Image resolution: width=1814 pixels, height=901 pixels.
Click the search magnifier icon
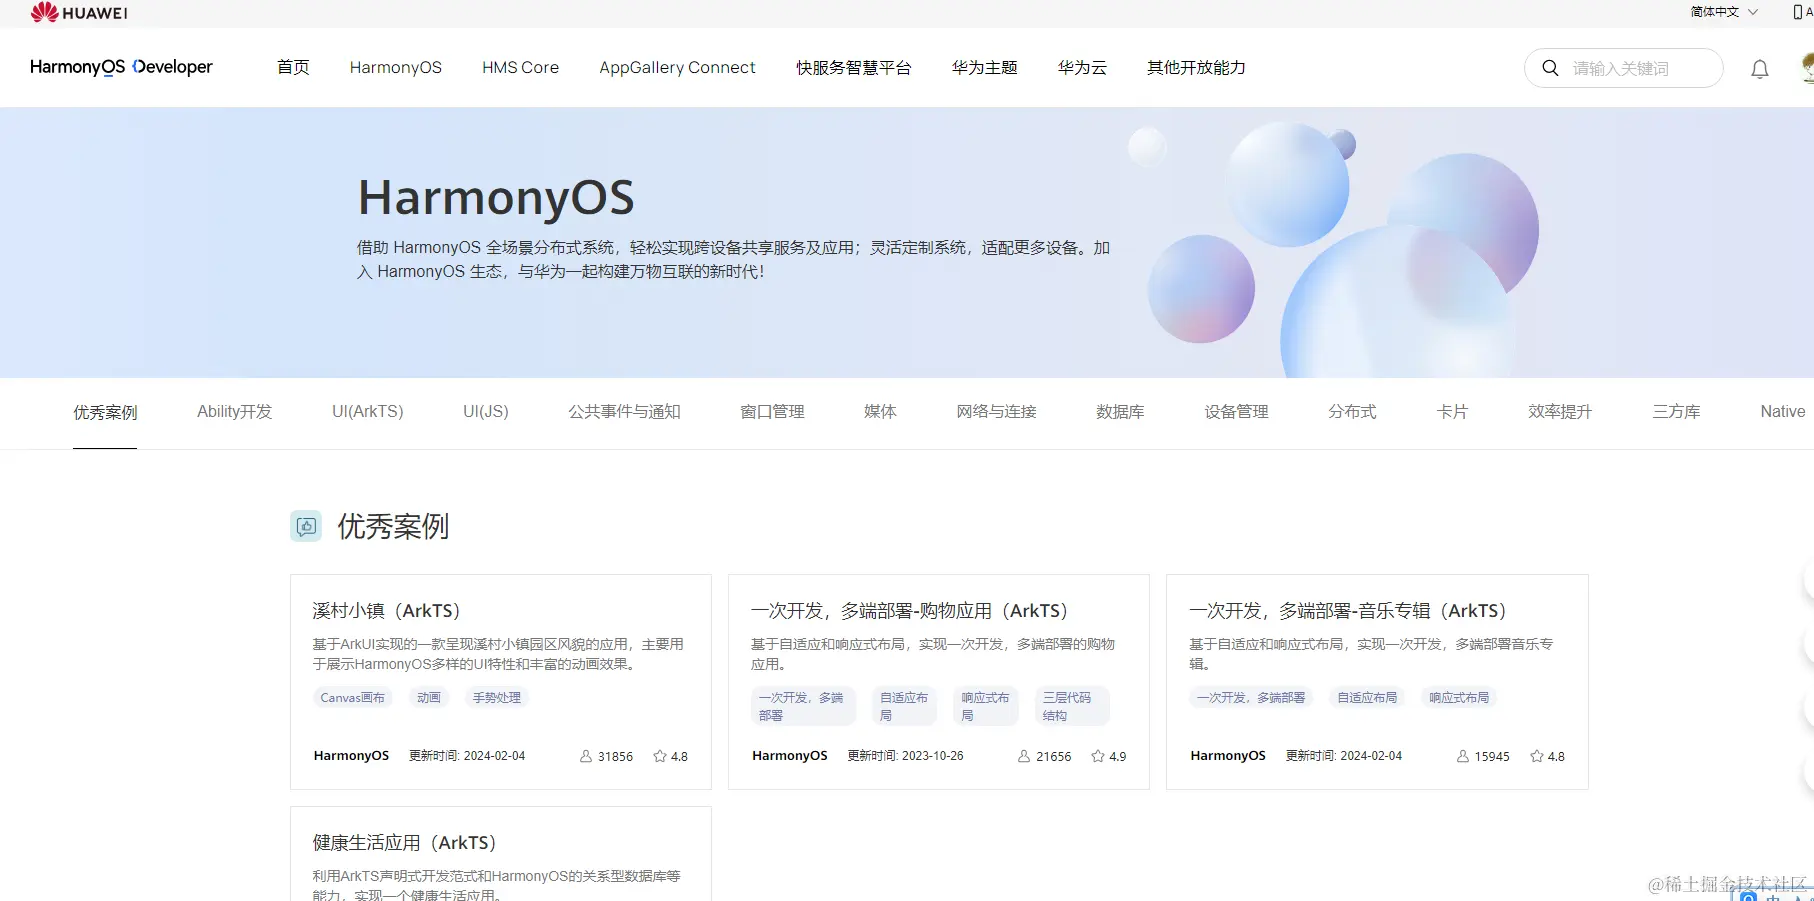(1550, 68)
